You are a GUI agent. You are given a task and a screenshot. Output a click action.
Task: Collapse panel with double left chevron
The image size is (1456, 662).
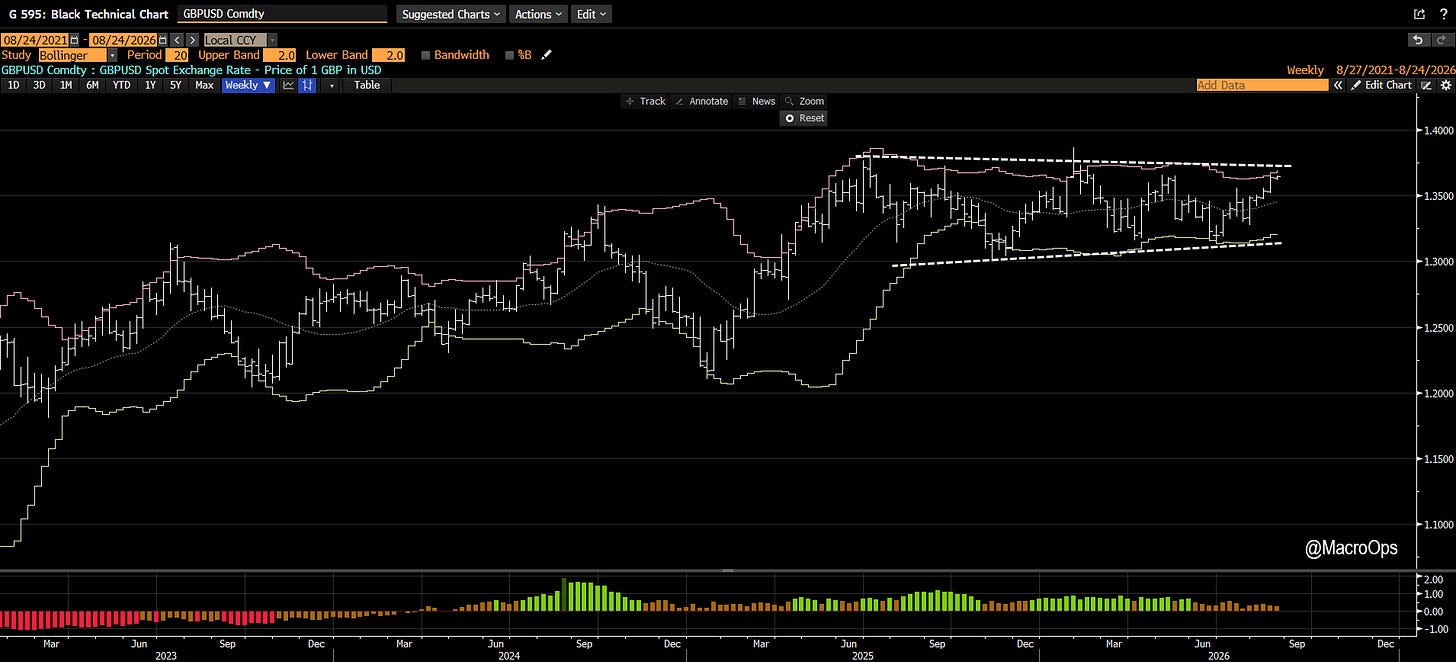[x=1337, y=85]
